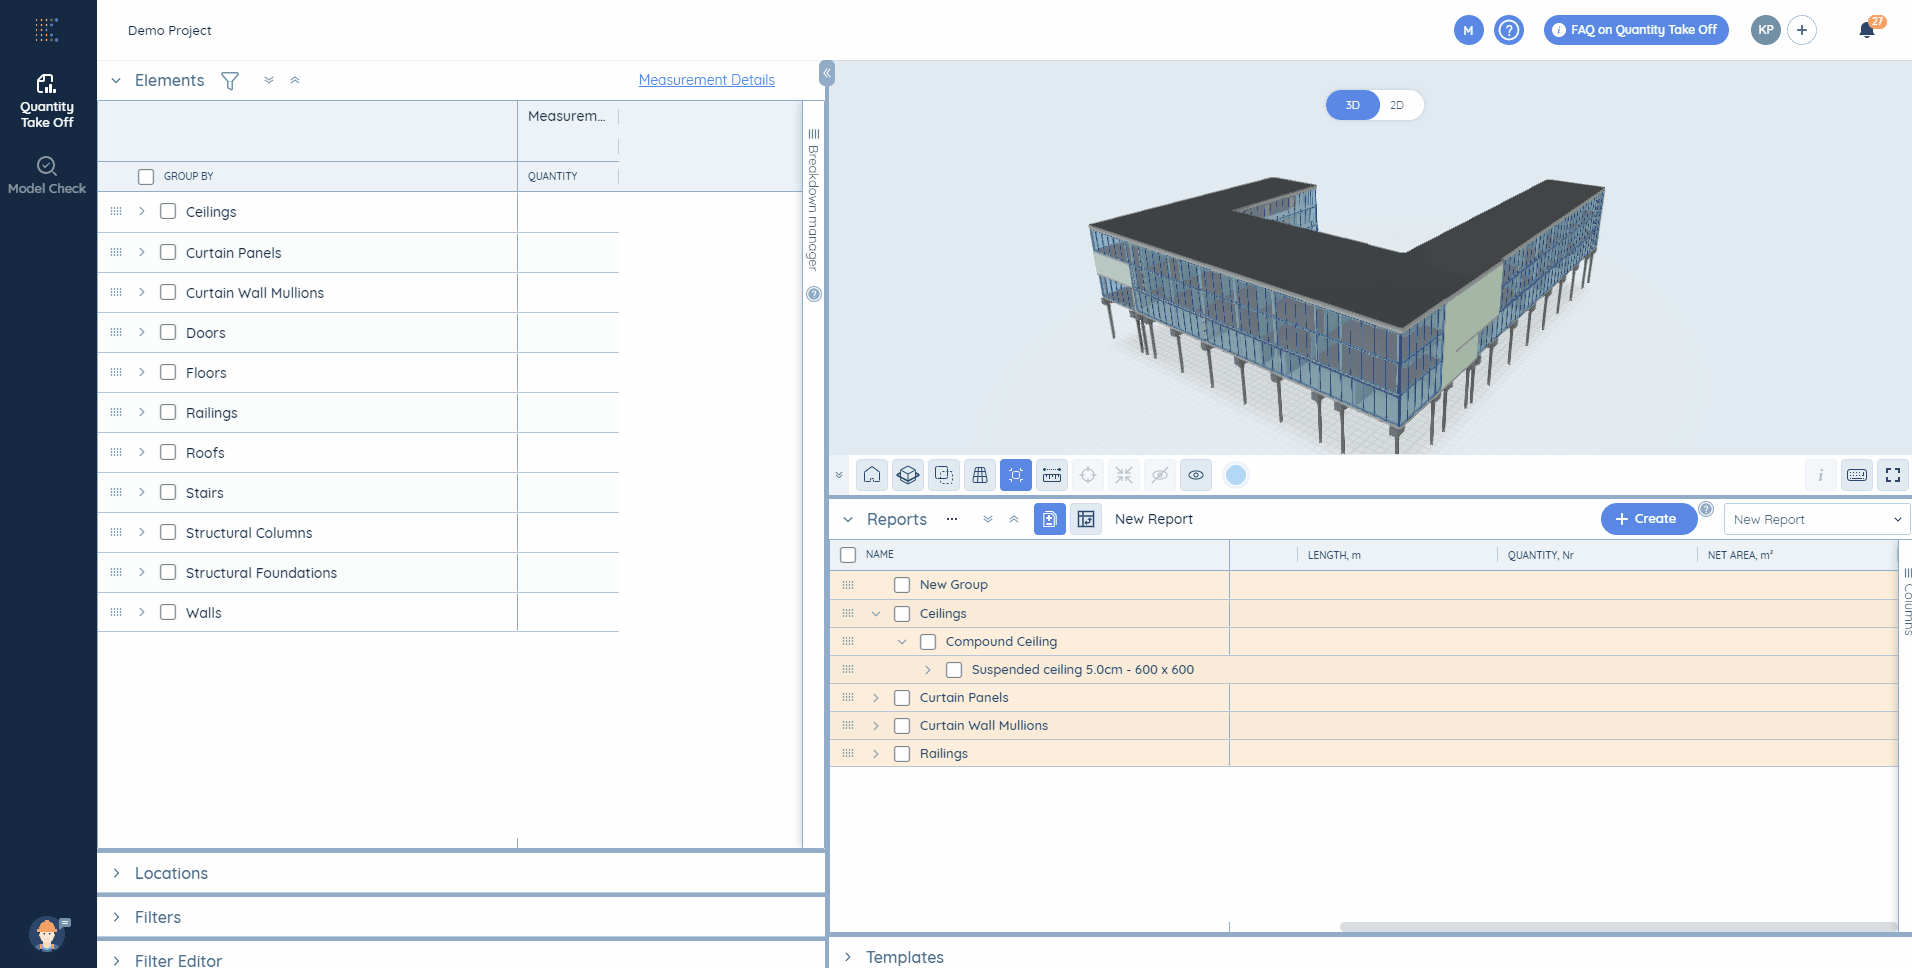Screen dimensions: 1912x968
Task: Click the isolate collapse-arrows tool
Action: 1124,475
